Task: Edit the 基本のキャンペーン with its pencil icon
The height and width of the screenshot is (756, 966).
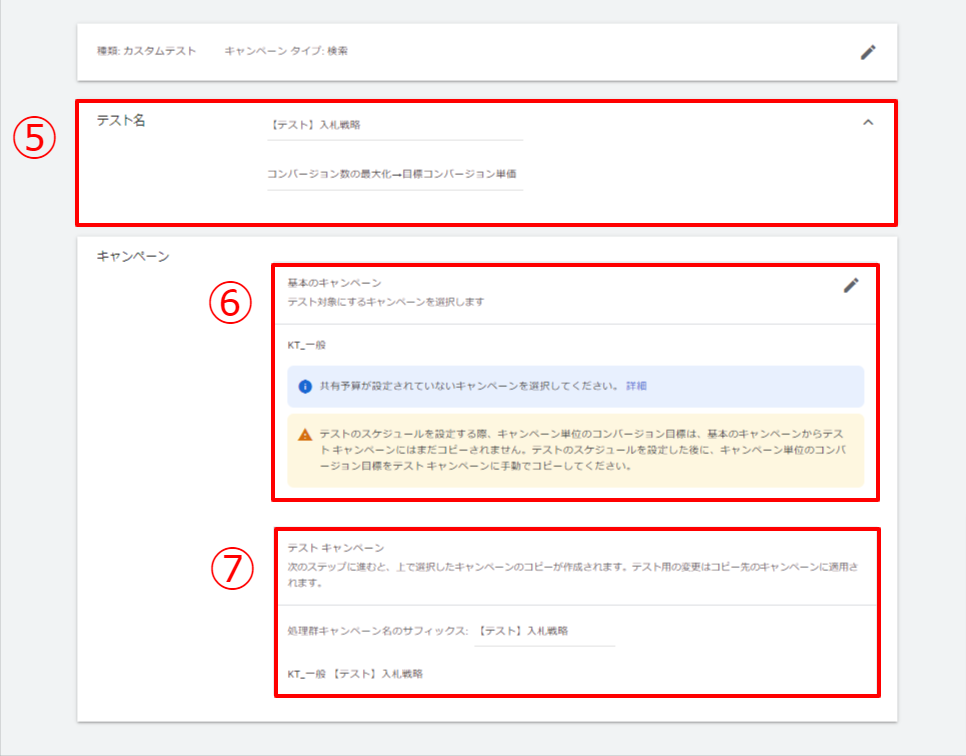Action: (851, 285)
